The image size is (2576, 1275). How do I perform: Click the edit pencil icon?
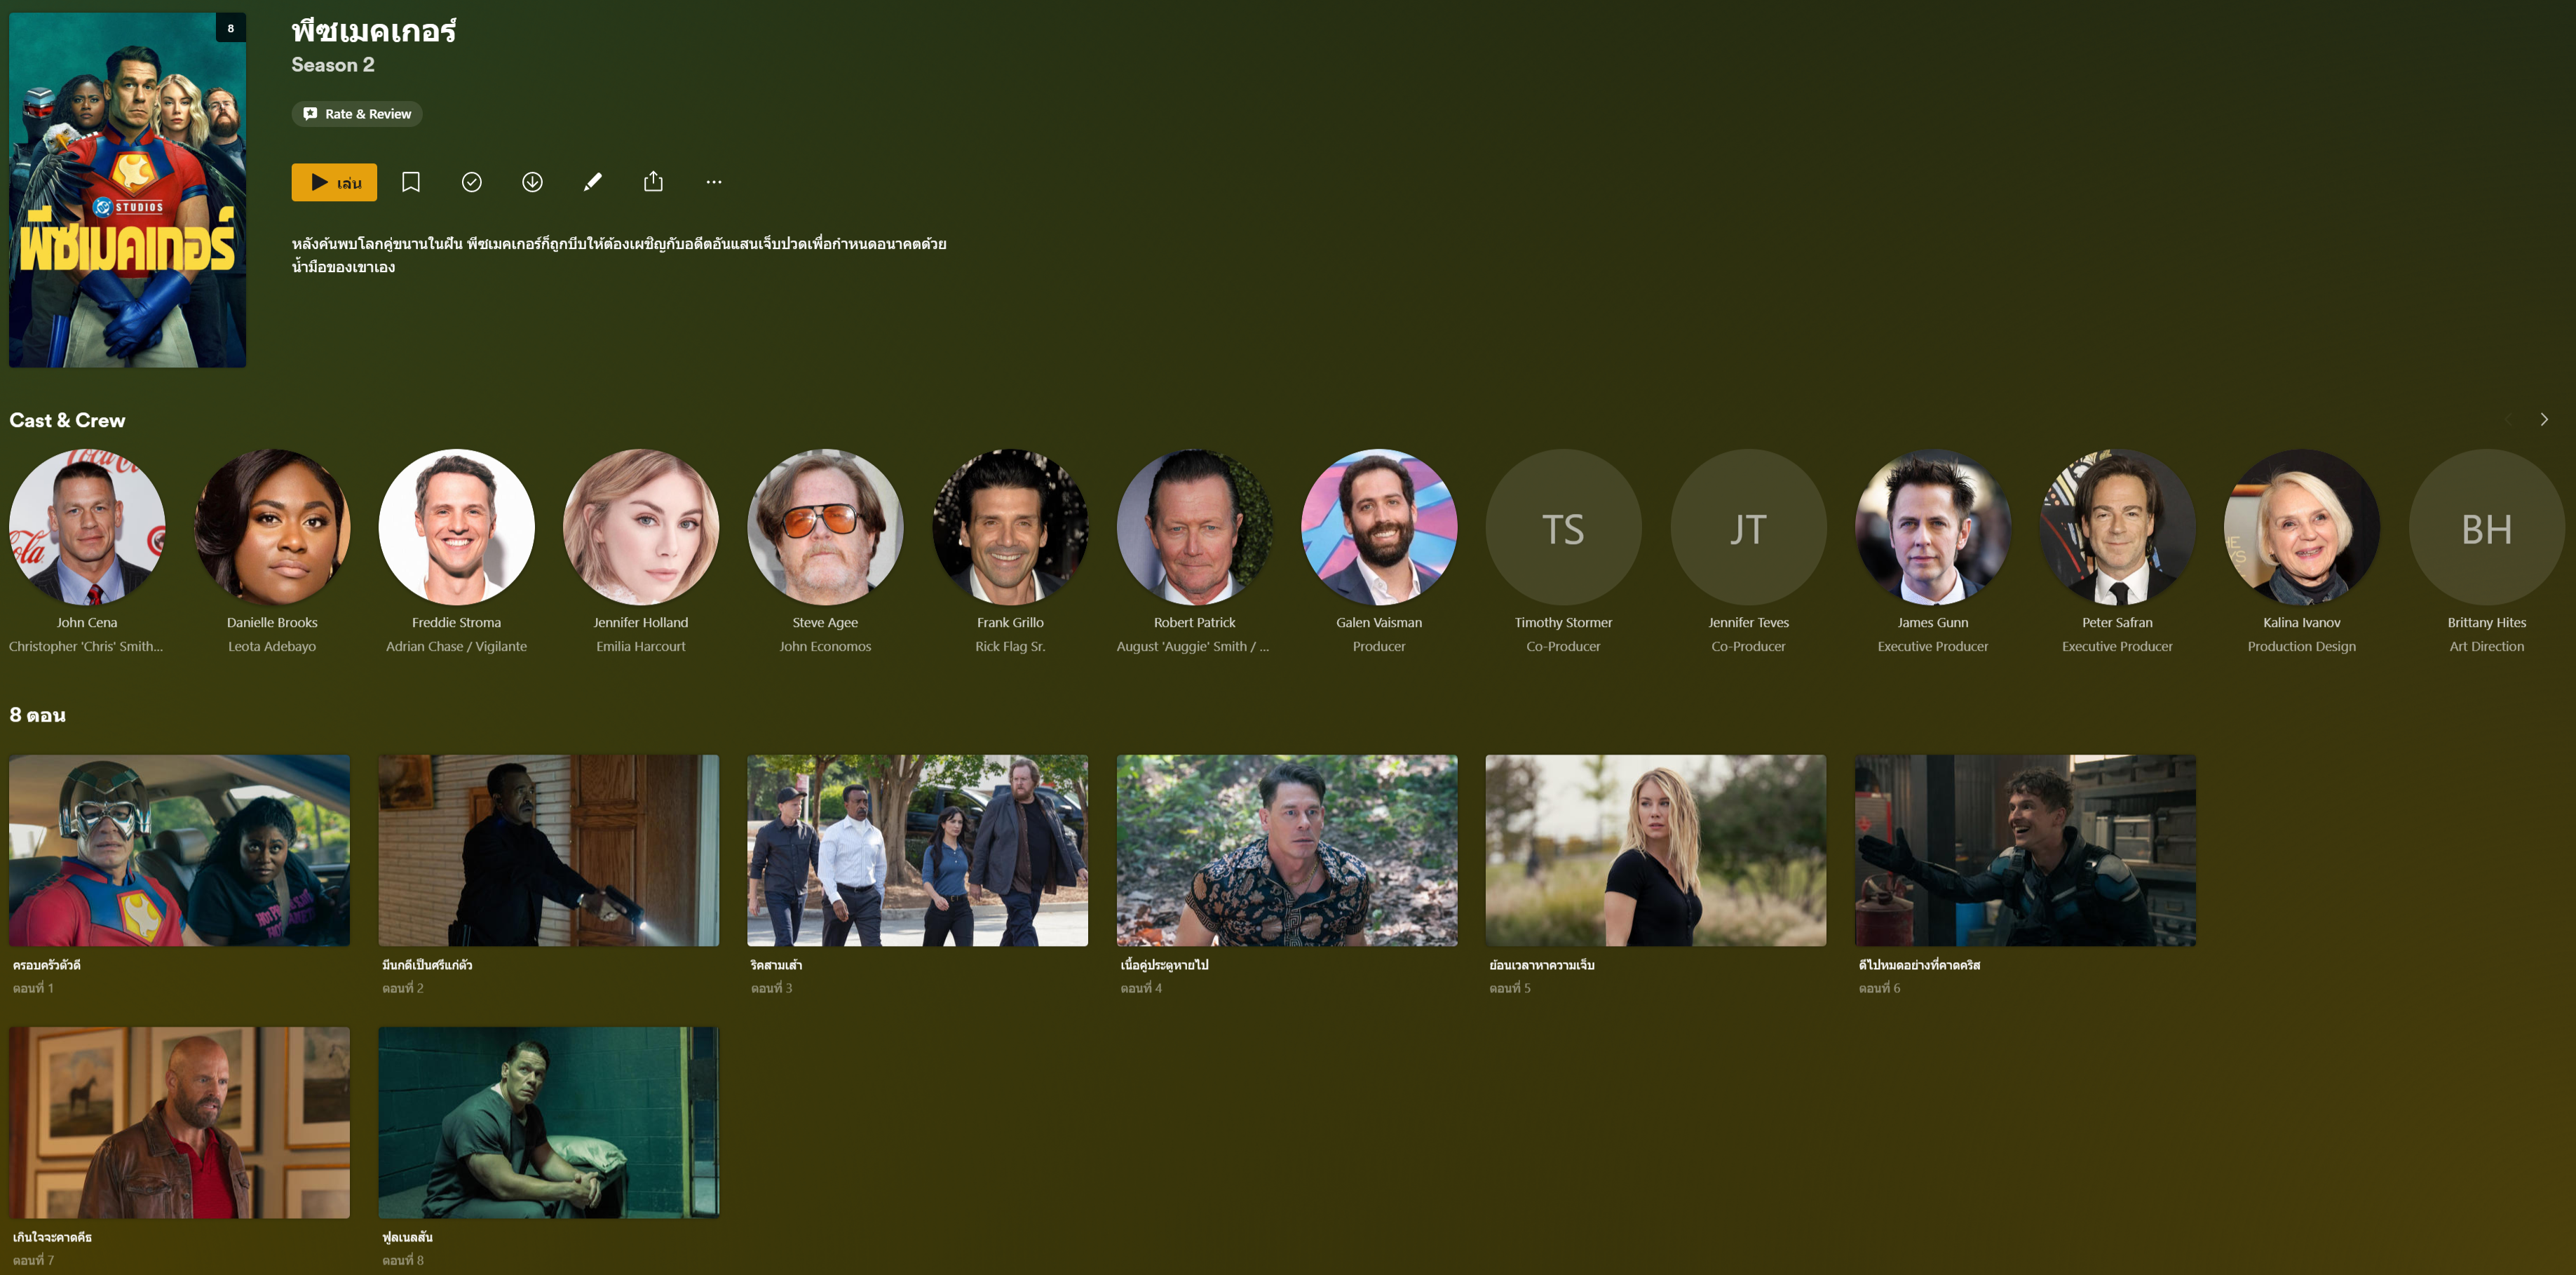click(x=593, y=182)
